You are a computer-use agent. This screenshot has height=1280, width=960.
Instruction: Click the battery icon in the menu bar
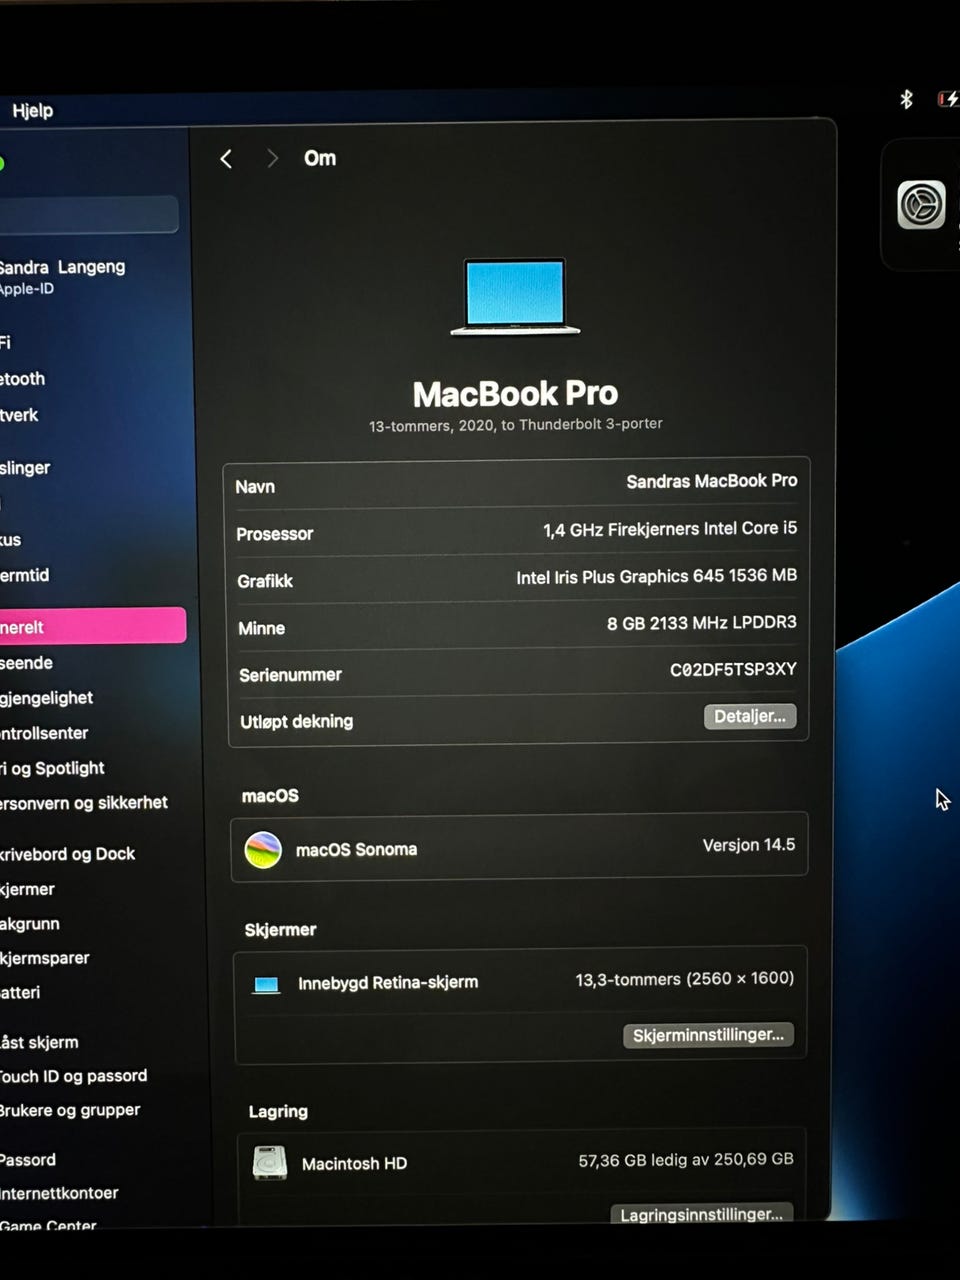tap(947, 98)
